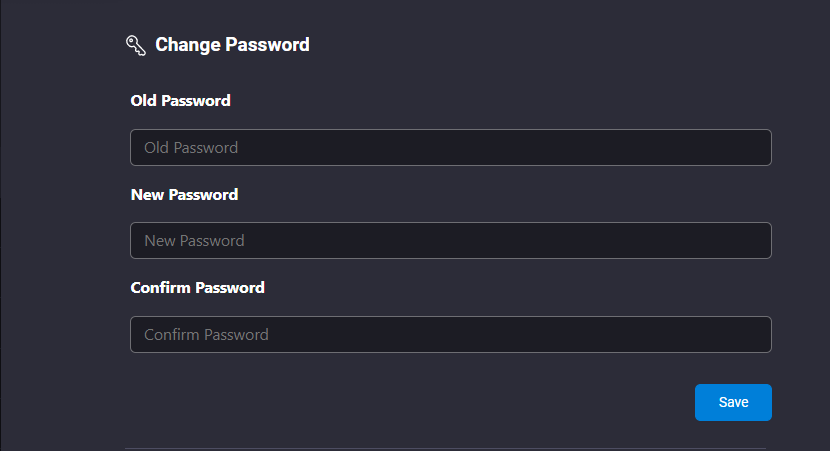Click the key icon beside Change Password

(136, 46)
